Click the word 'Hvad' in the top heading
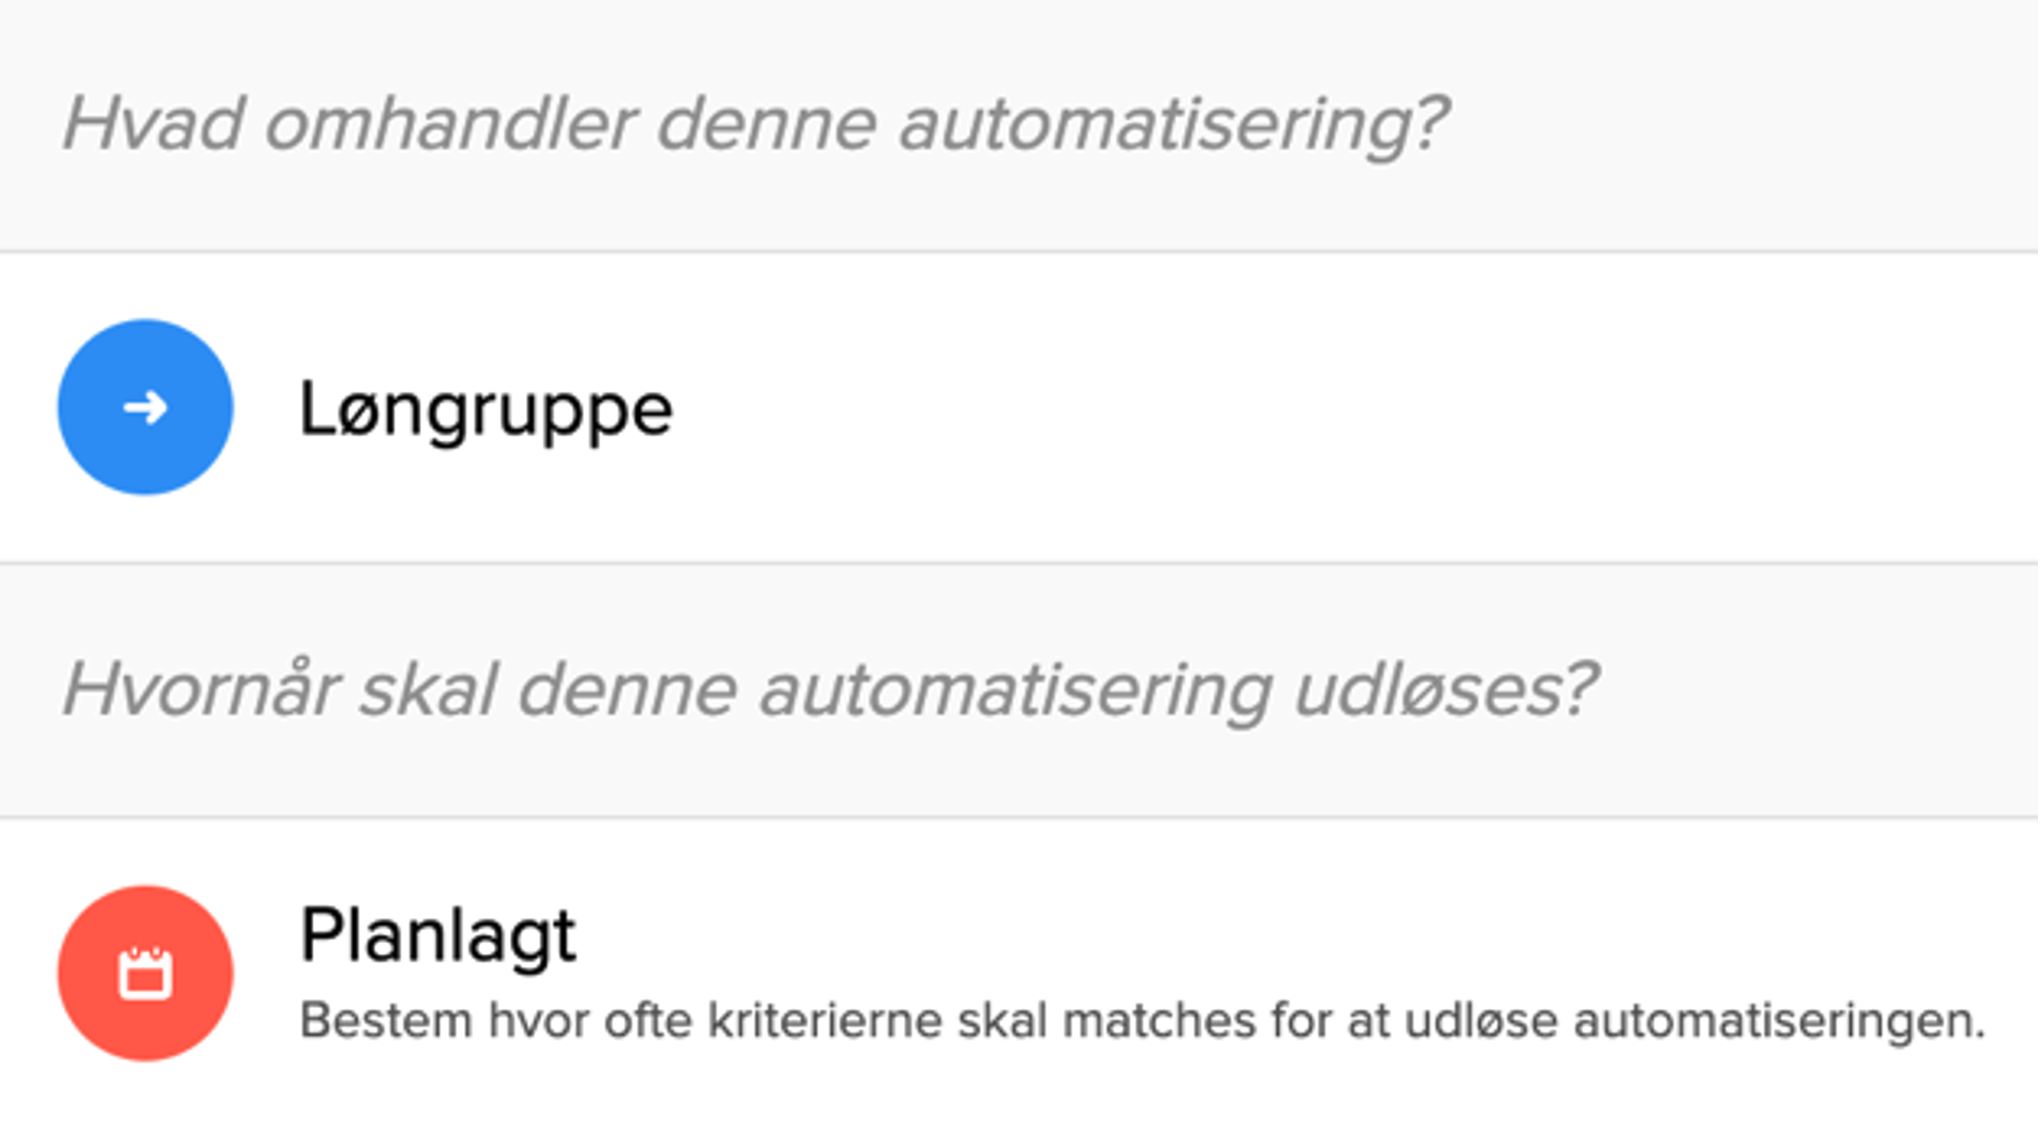The image size is (2040, 1122). (152, 124)
